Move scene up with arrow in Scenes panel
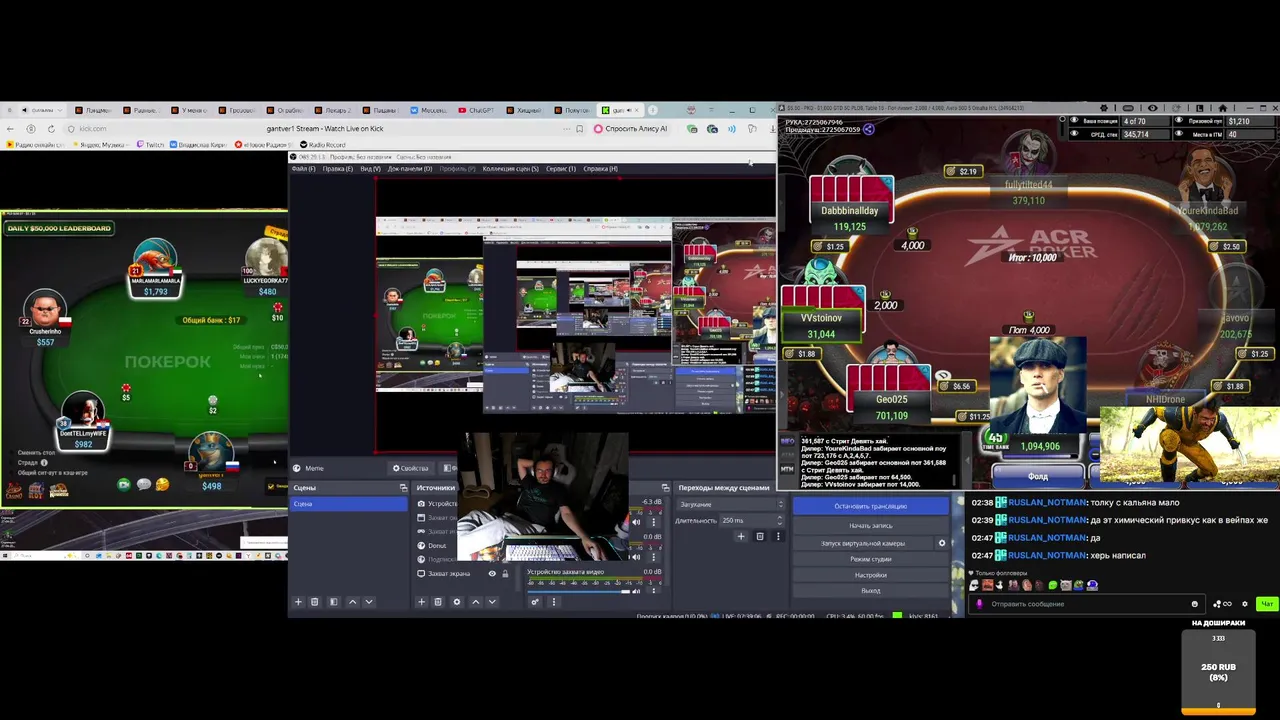 tap(352, 602)
